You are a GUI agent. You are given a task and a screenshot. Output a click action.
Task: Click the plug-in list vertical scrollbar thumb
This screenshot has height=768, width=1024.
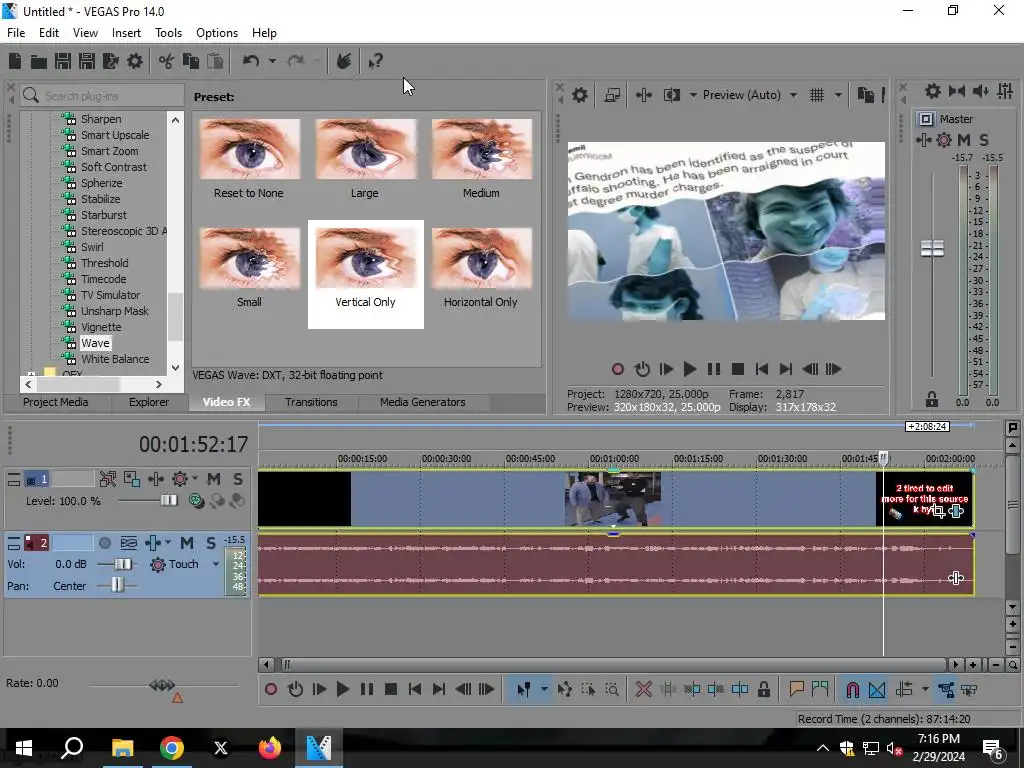[x=175, y=317]
